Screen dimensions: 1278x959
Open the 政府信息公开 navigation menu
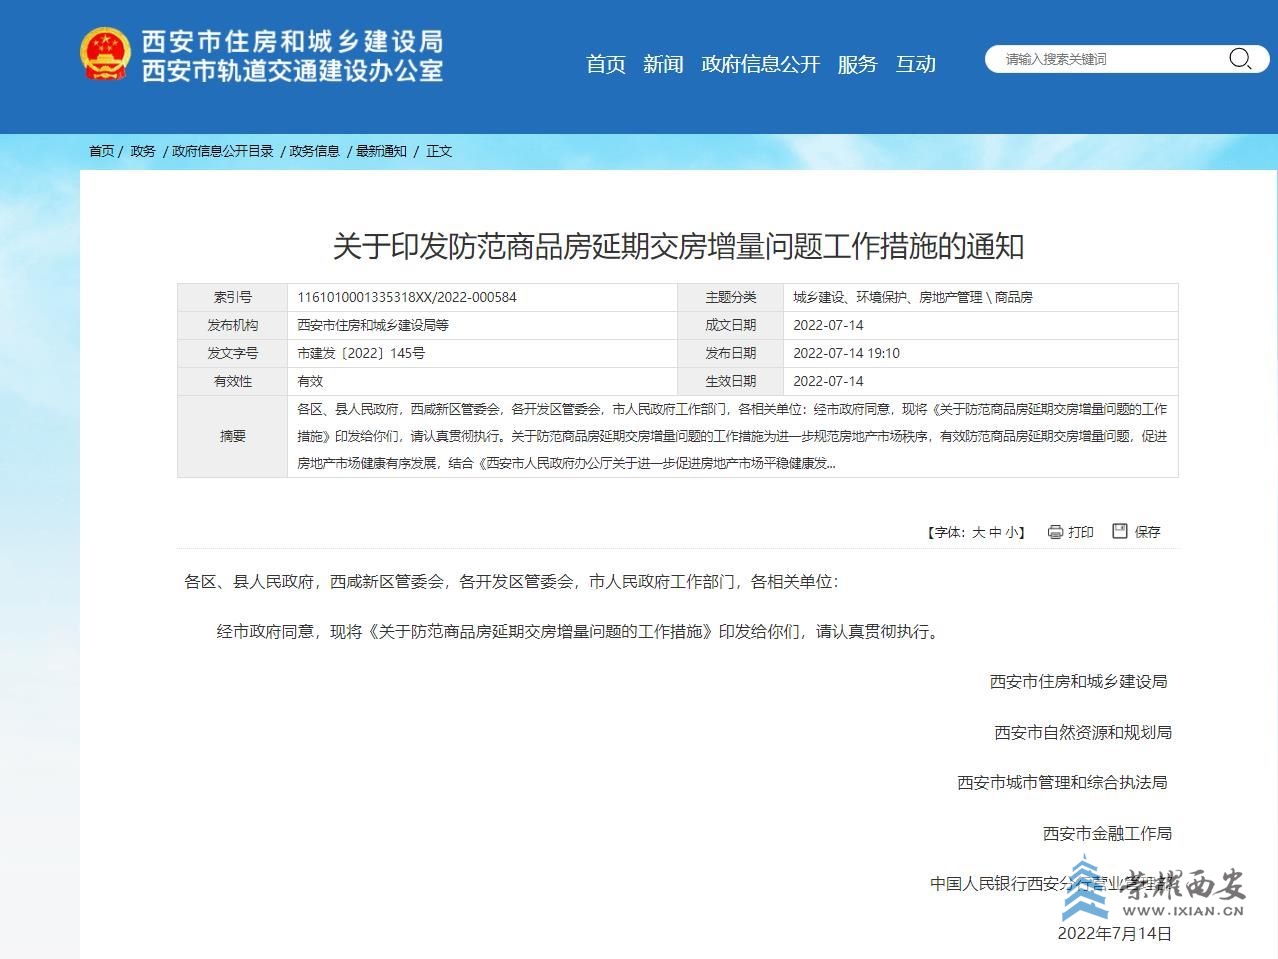(761, 64)
